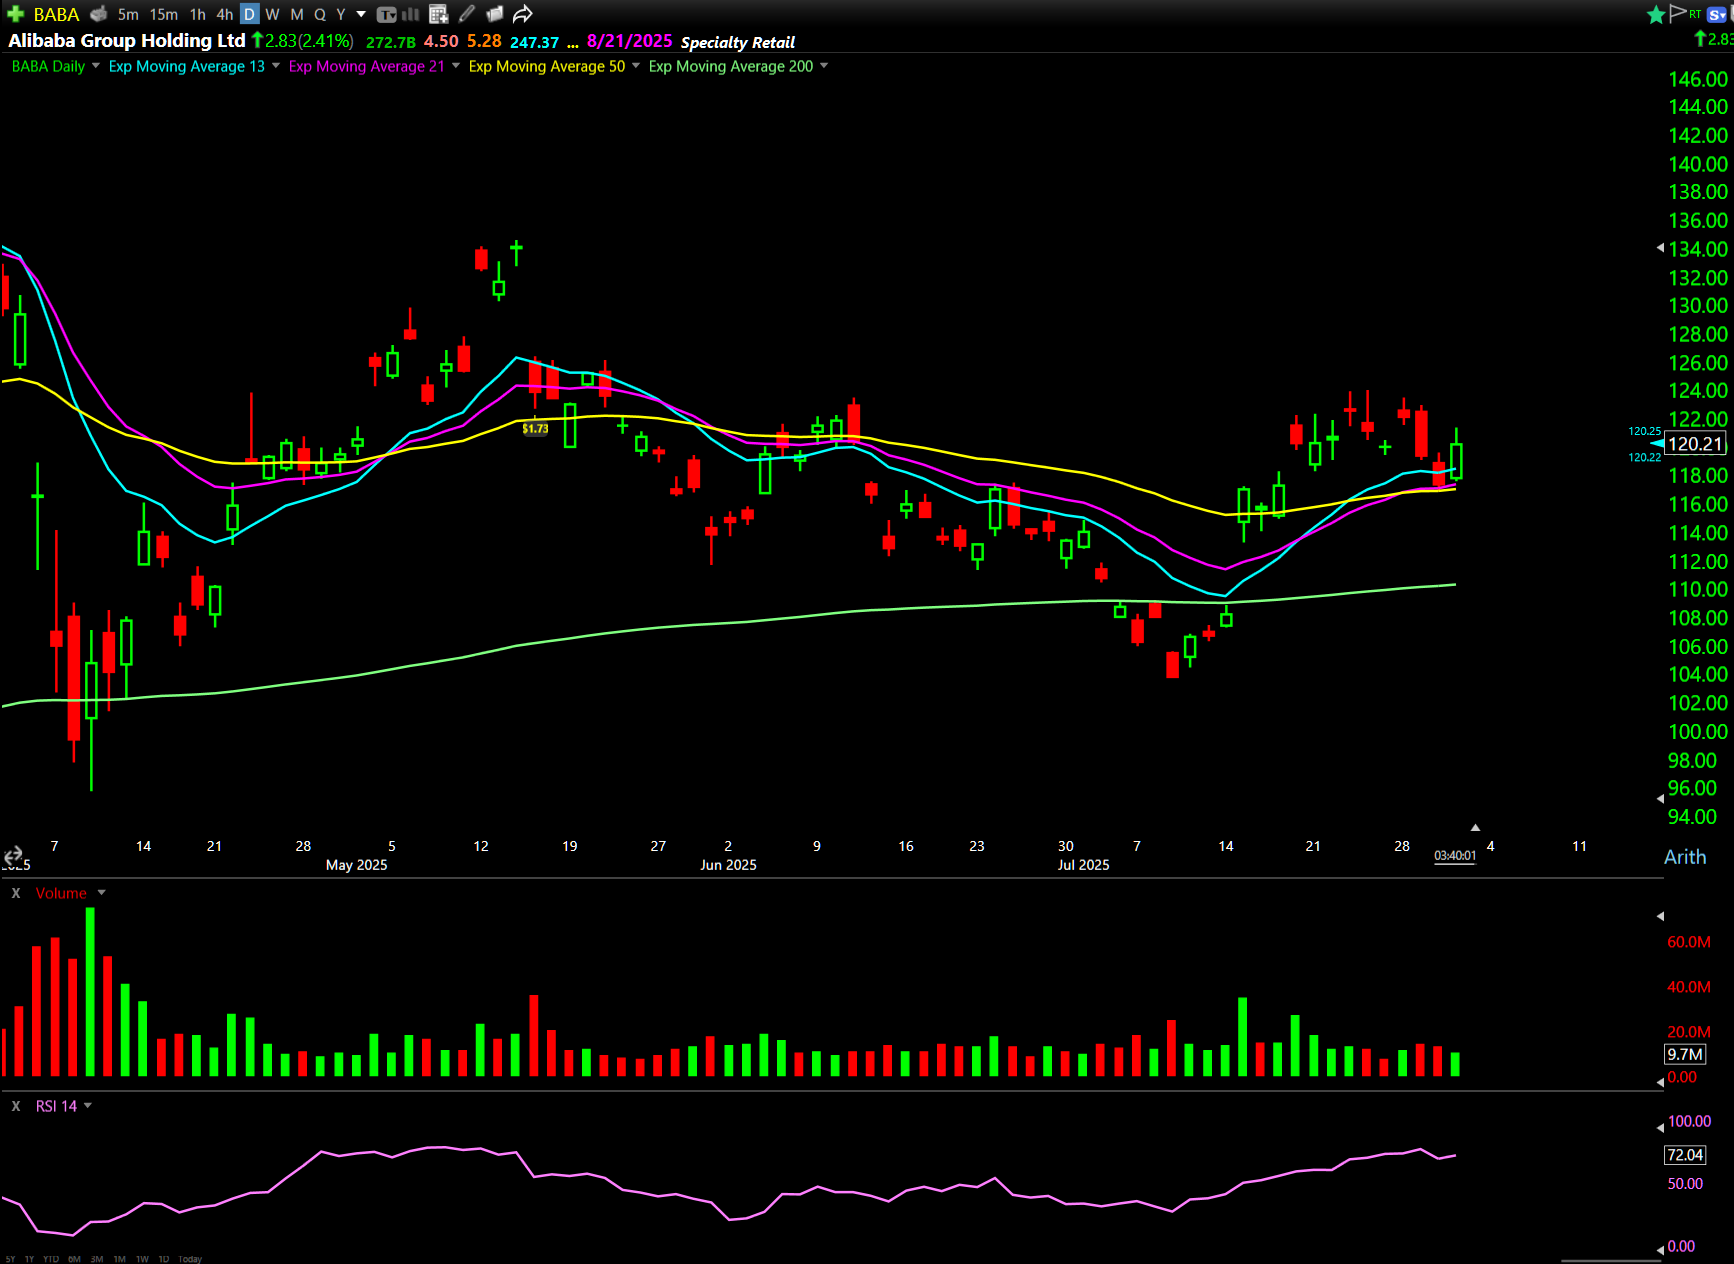Viewport: 1734px width, 1264px height.
Task: Click the 120.21 current price label
Action: pos(1696,444)
